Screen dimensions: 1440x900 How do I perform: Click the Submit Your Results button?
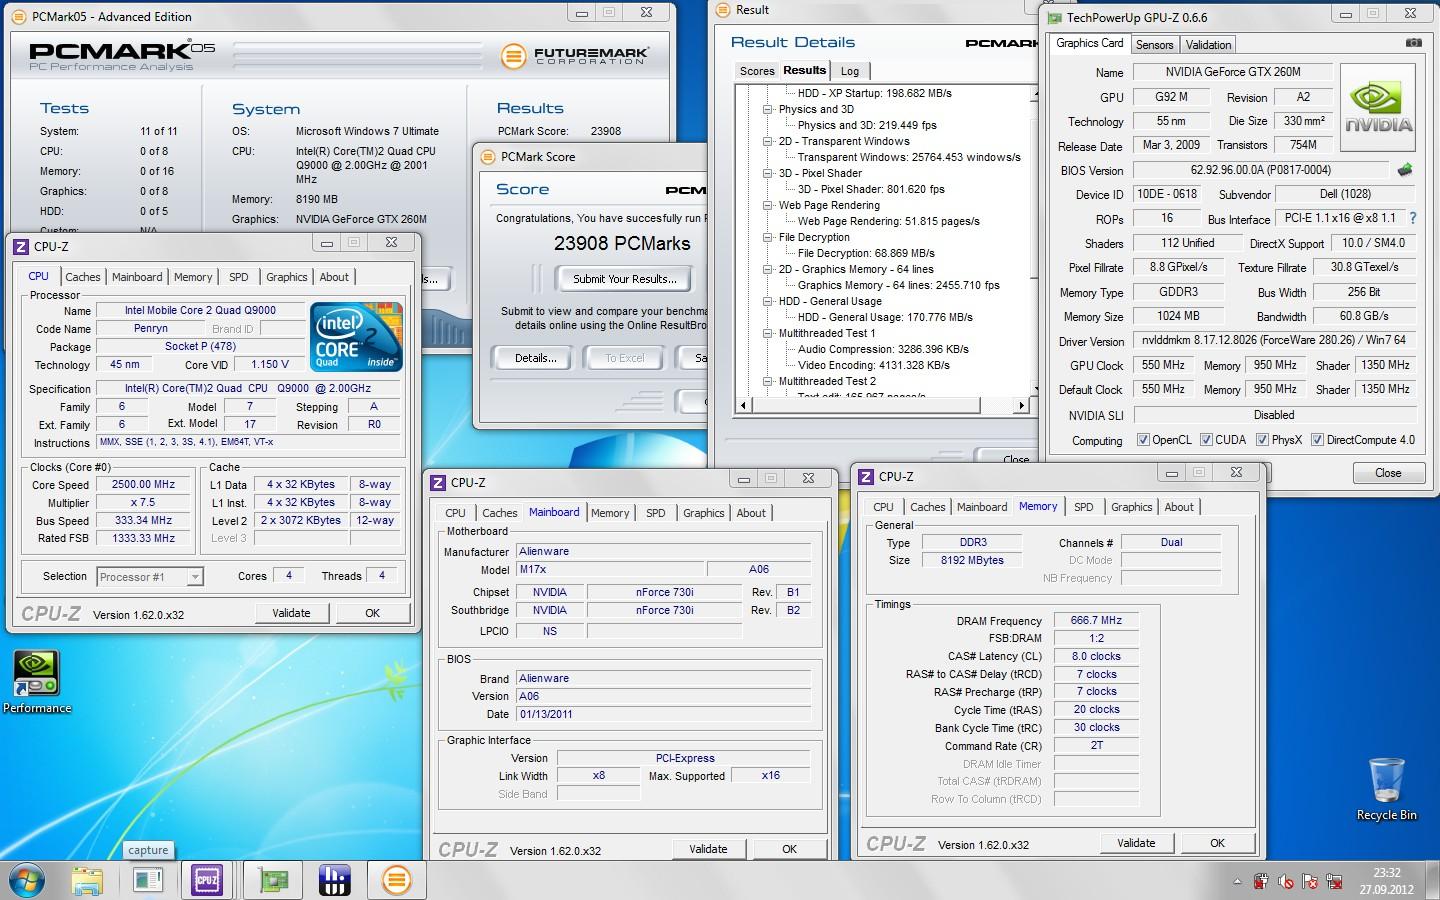(x=624, y=279)
